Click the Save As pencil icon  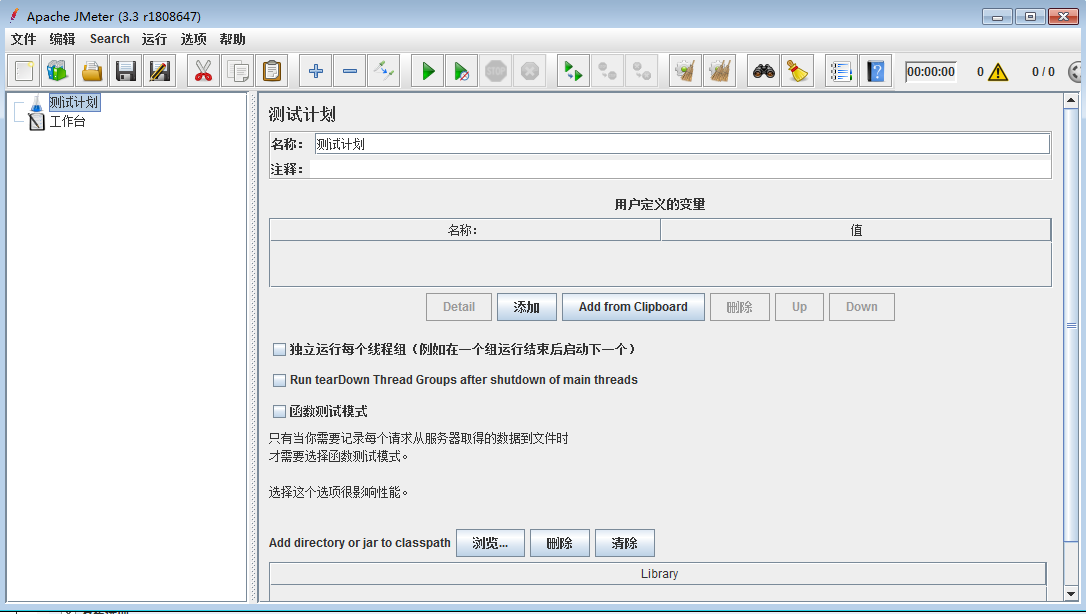(160, 71)
